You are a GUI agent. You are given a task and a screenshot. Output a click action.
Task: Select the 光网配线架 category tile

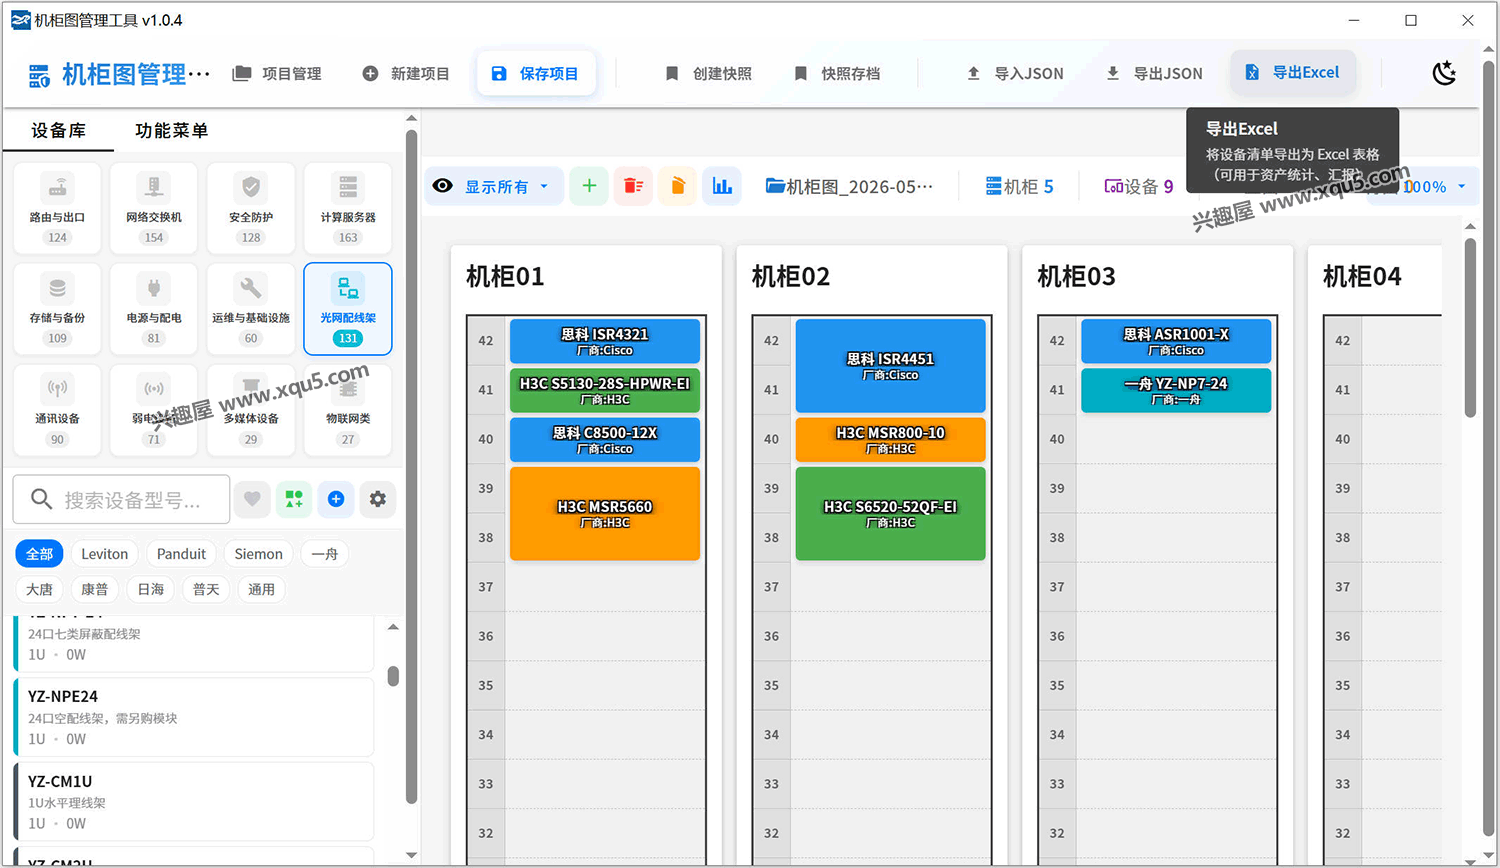pyautogui.click(x=348, y=309)
